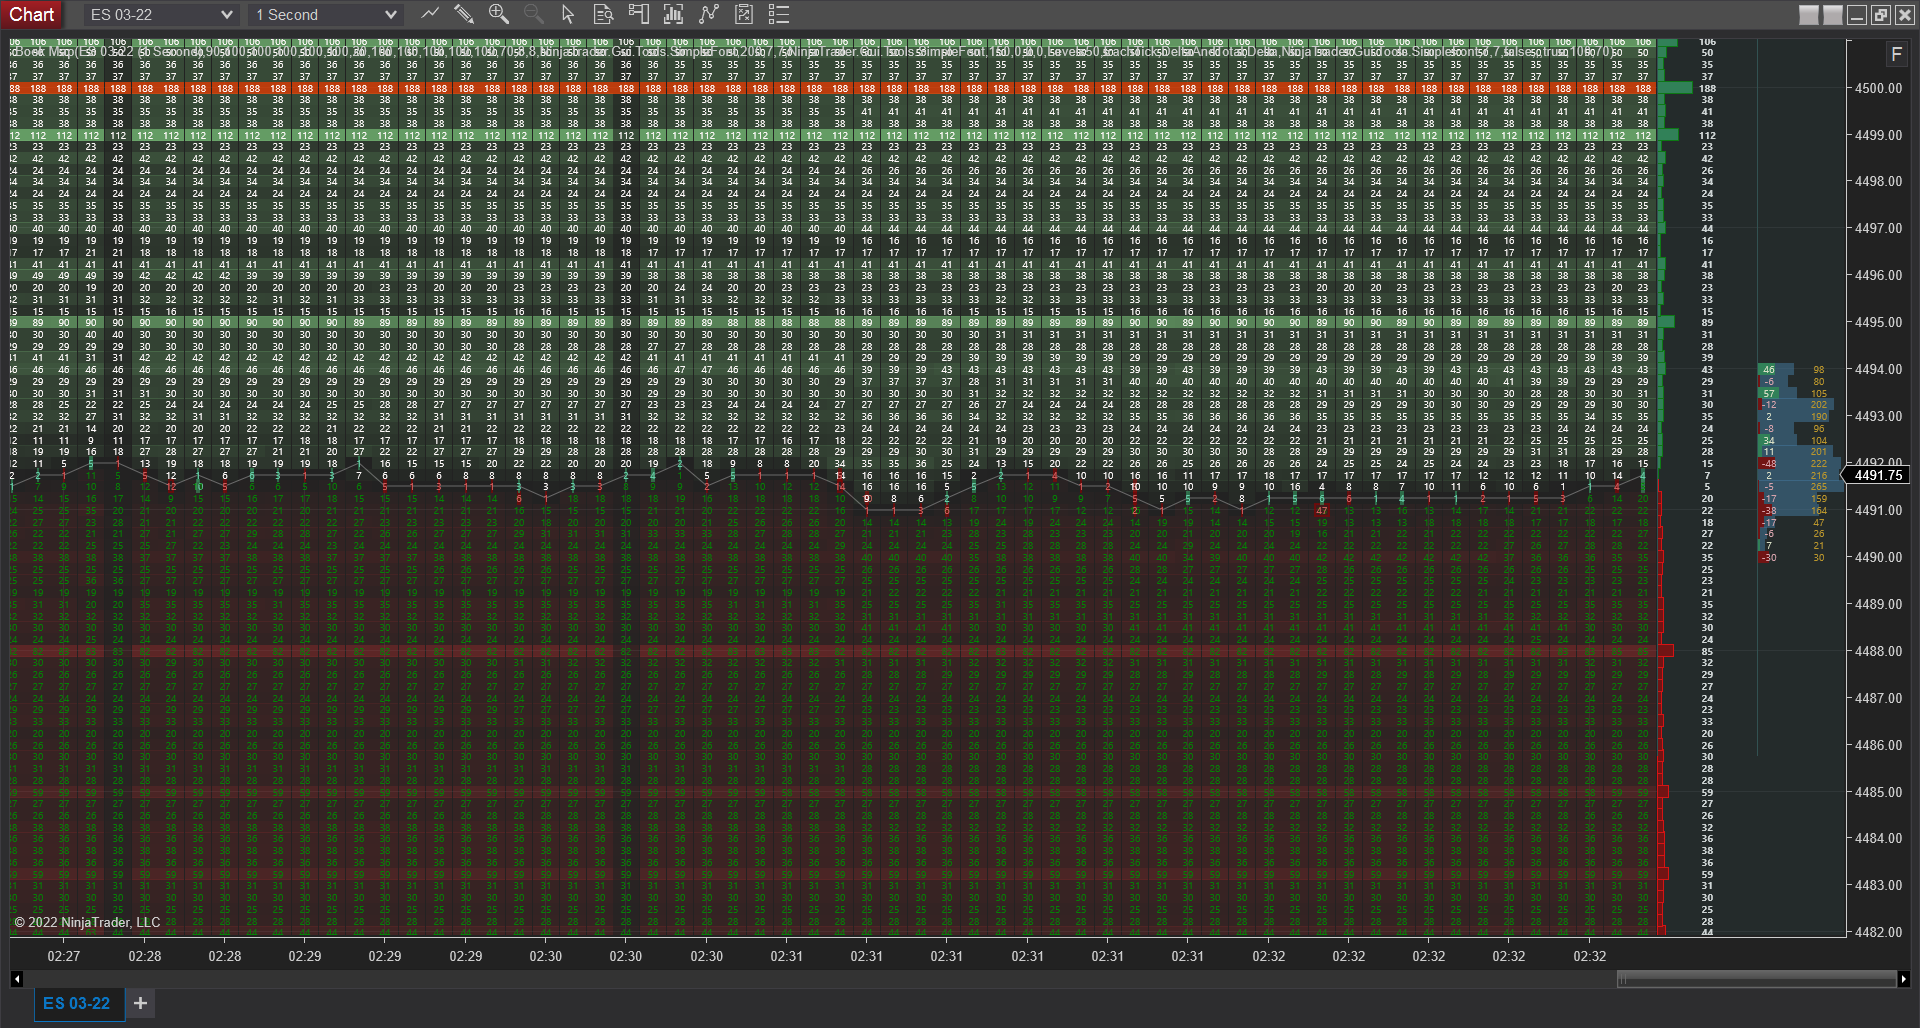Click volume profile total 222

pos(1818,464)
